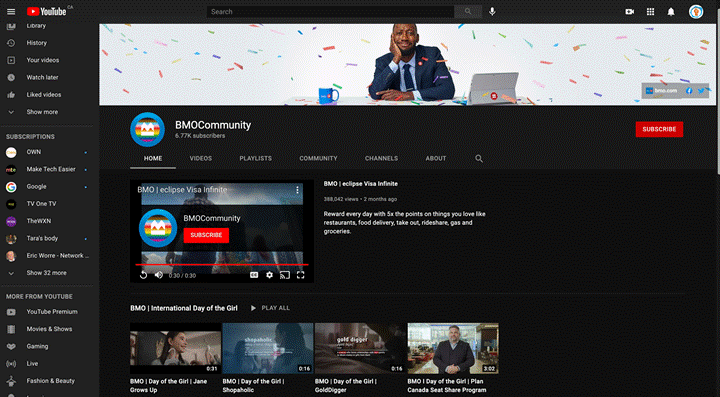Cast the video to a TV

[285, 275]
